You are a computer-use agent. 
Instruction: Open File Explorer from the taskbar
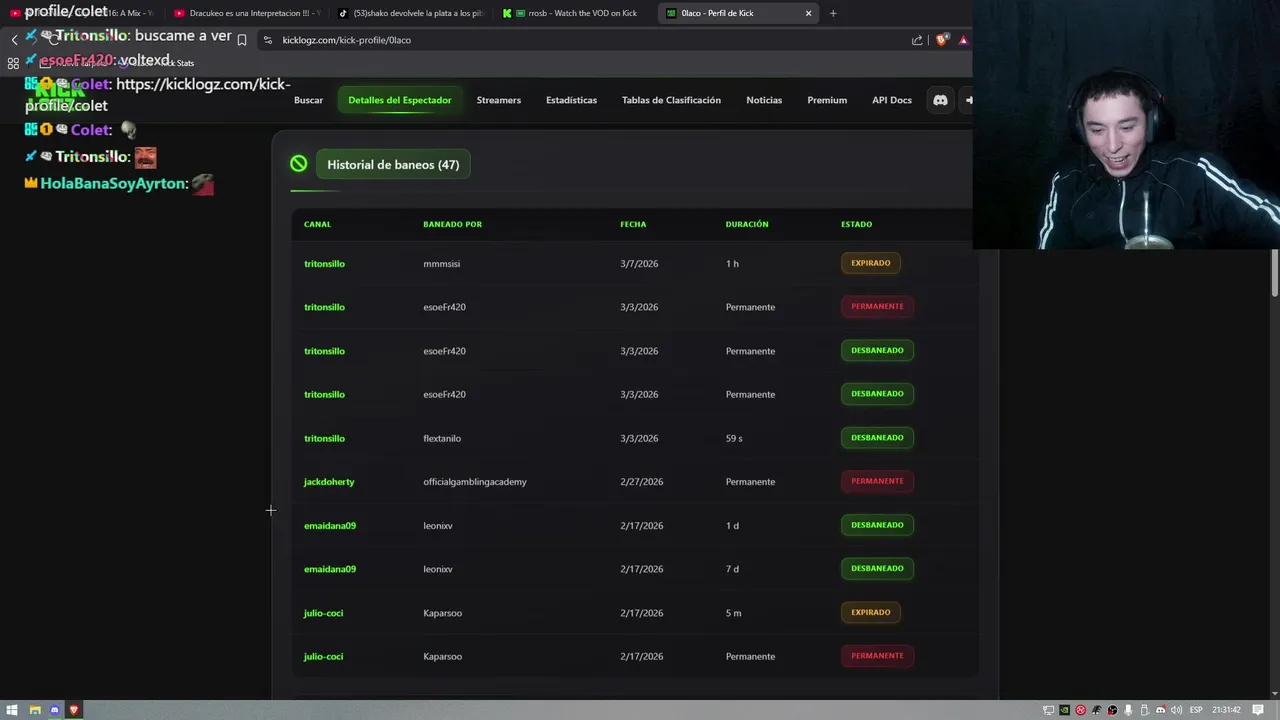click(x=35, y=710)
